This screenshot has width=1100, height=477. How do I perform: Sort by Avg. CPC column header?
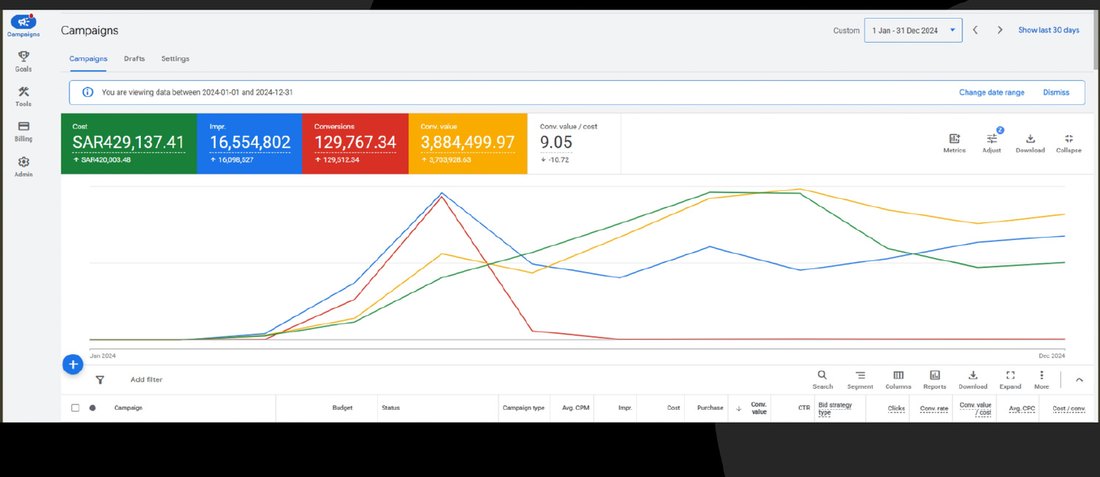1022,408
